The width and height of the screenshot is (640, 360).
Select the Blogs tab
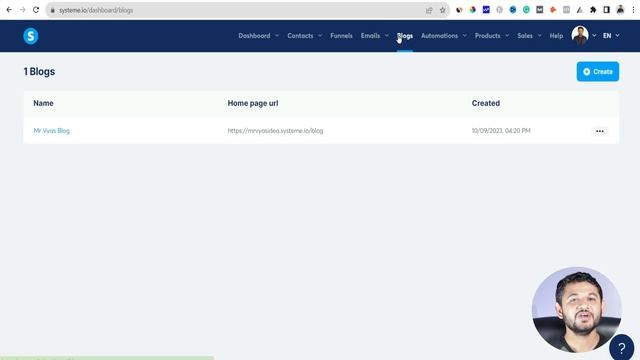[x=405, y=36]
